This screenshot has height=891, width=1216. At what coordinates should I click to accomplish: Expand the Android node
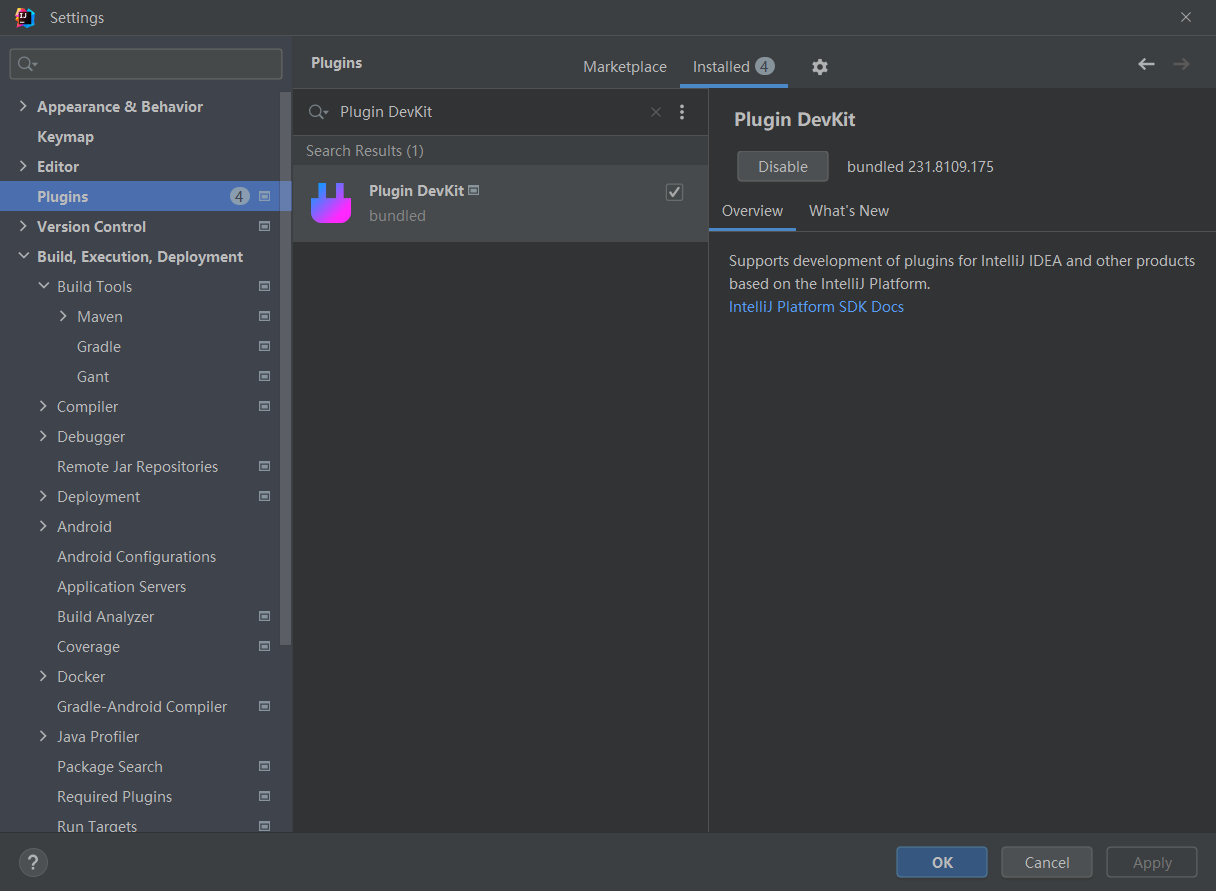tap(43, 526)
